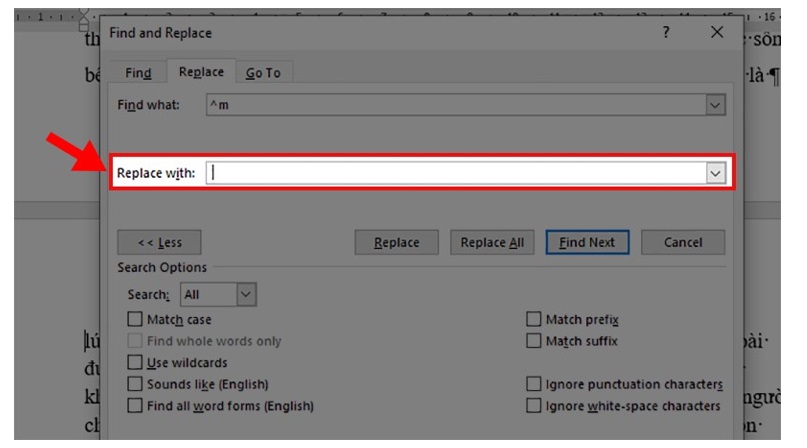Hit the Find Next button
807x448 pixels.
[587, 243]
